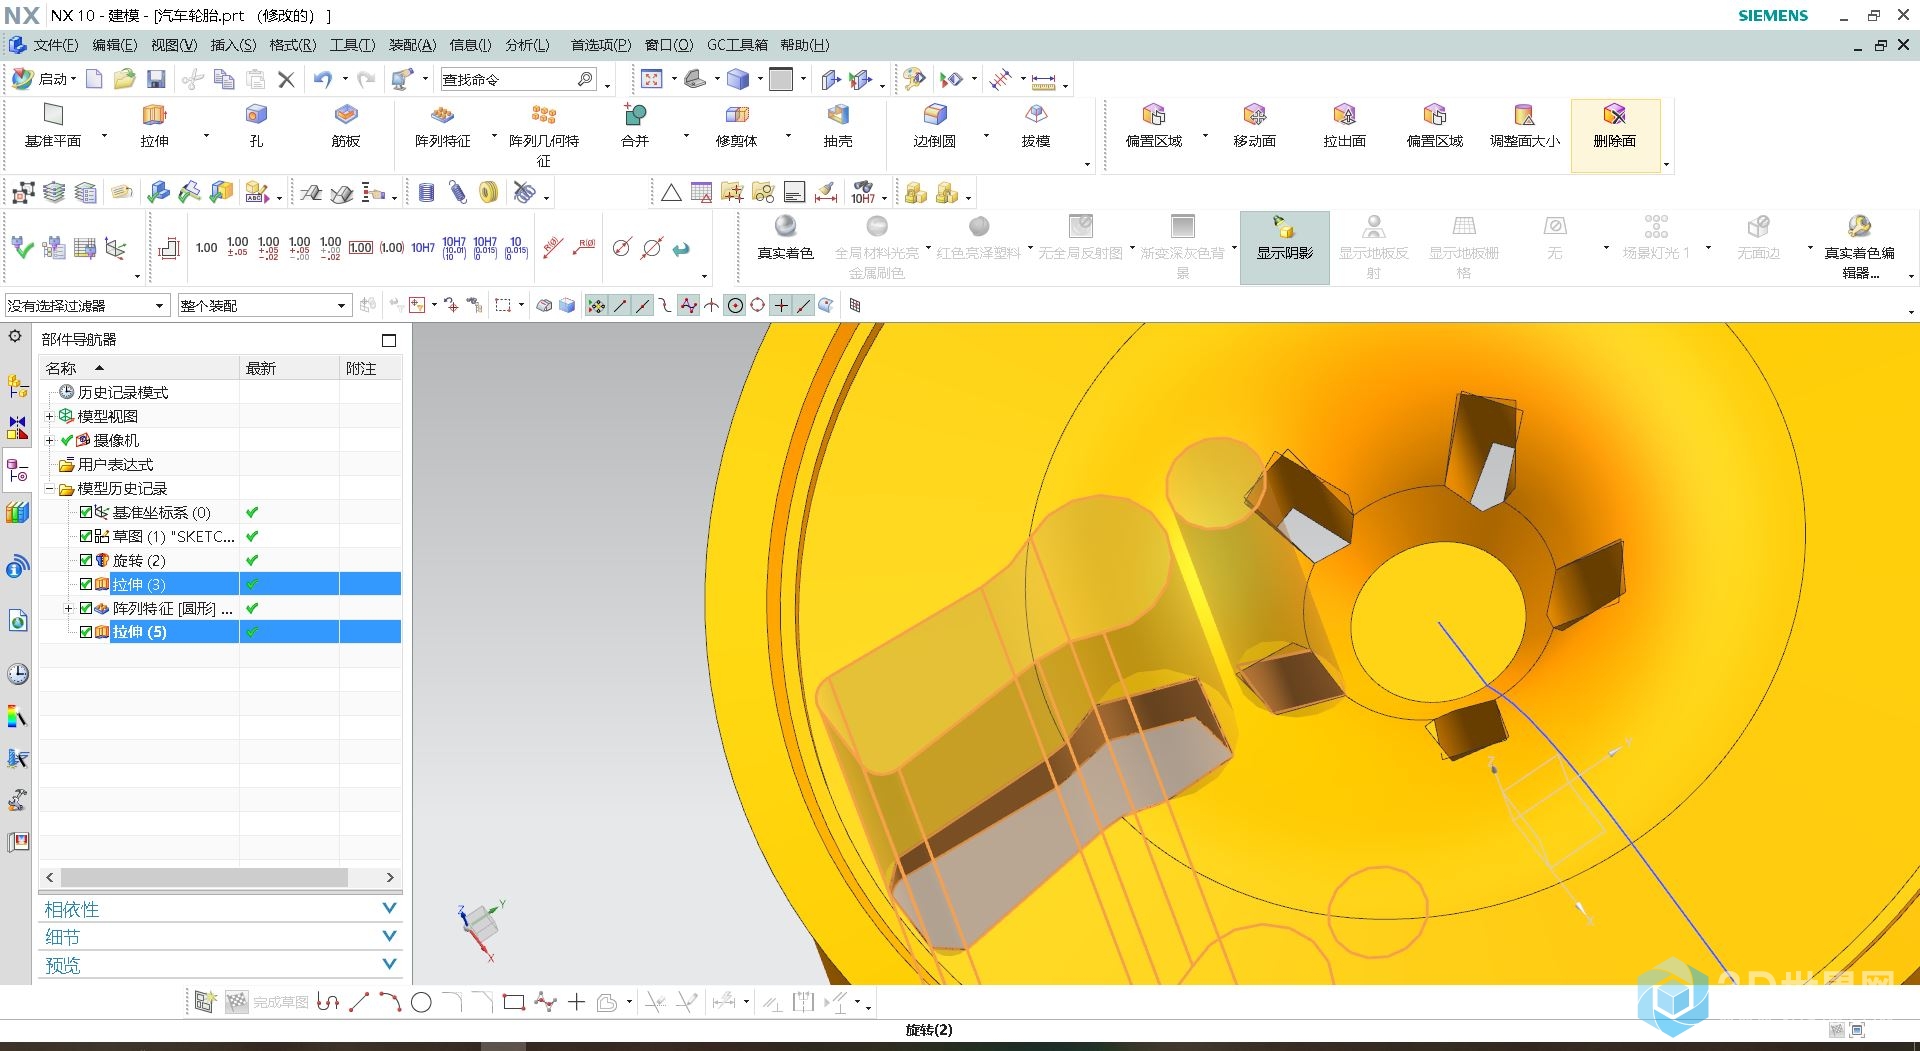Save the file with the floppy disk icon
1920x1051 pixels.
(x=156, y=79)
